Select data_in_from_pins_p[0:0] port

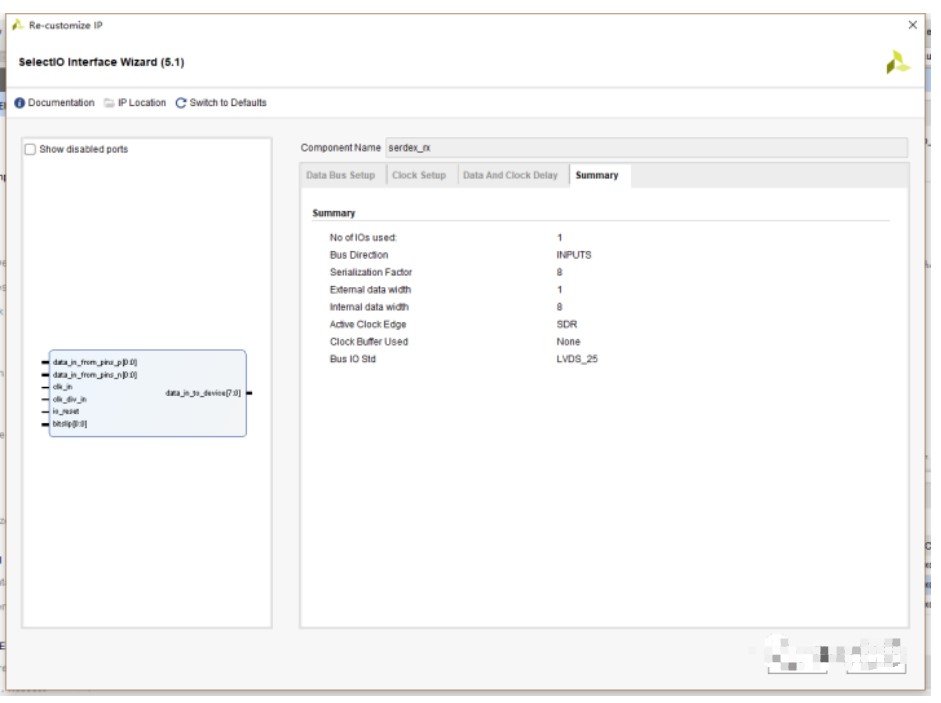[x=95, y=363]
